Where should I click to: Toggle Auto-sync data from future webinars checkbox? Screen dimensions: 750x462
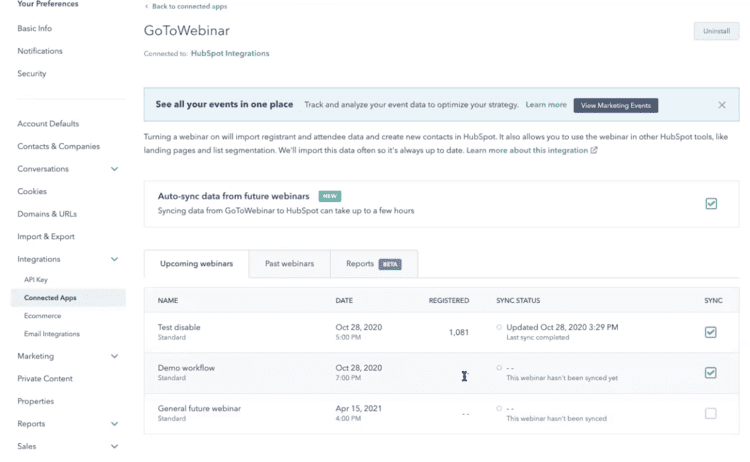711,204
